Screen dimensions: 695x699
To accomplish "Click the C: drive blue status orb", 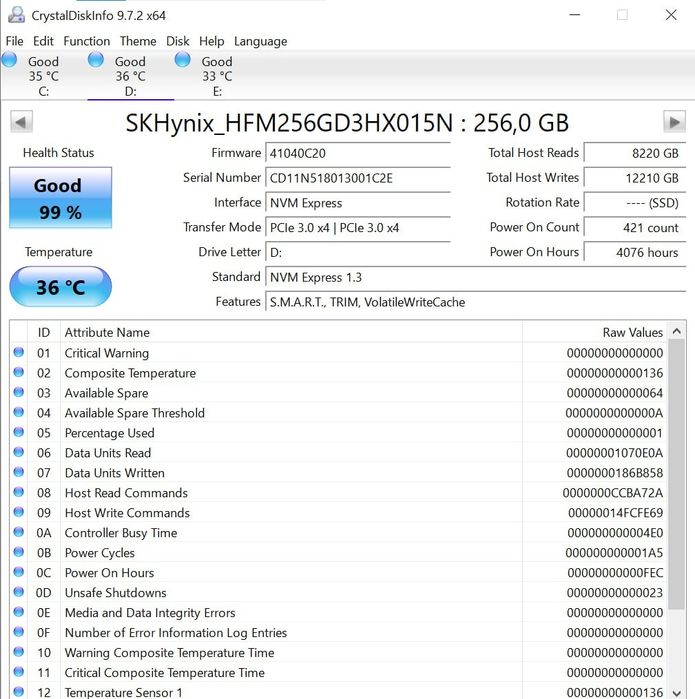I will [x=9, y=60].
